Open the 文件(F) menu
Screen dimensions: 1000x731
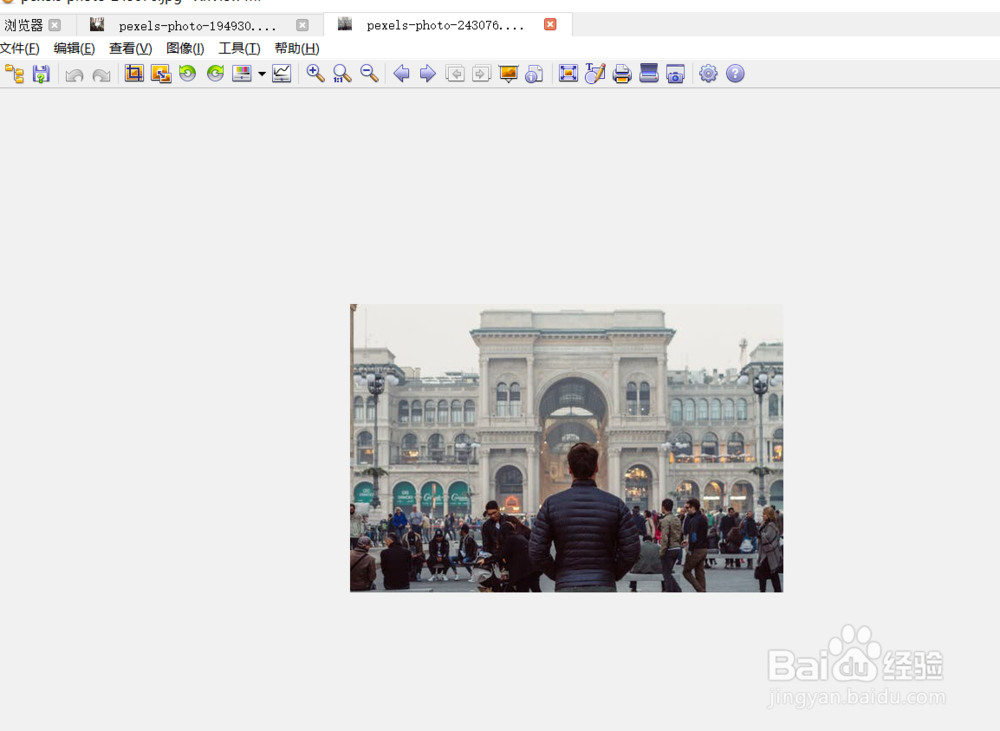point(20,48)
